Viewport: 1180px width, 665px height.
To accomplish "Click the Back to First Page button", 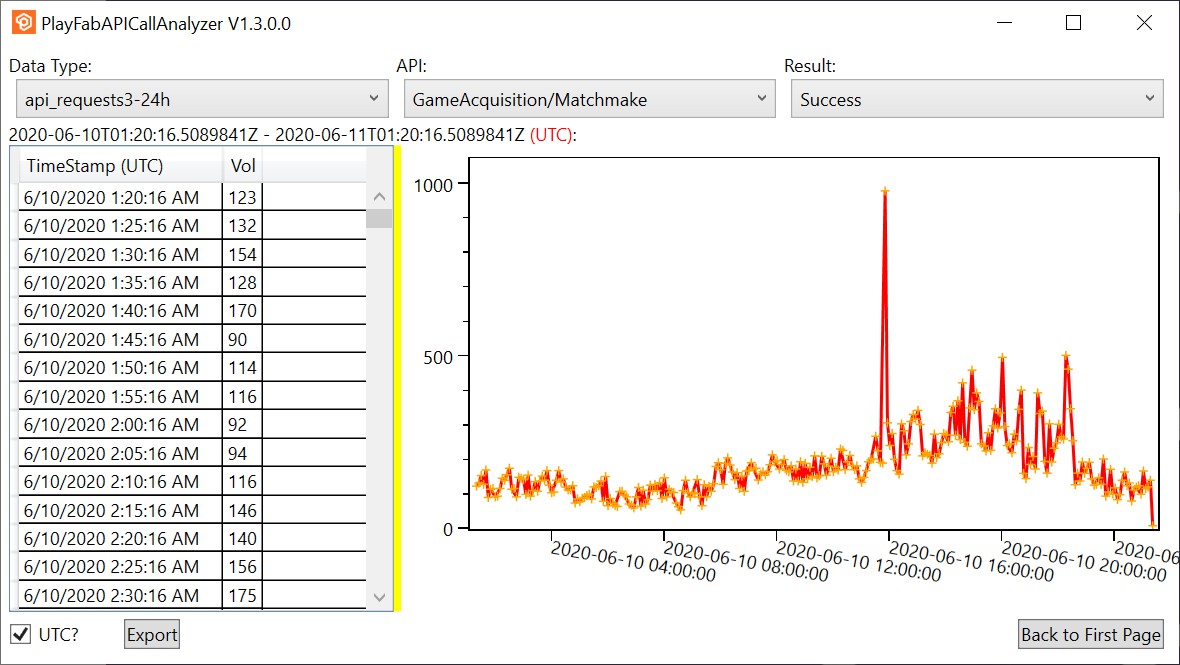I will click(x=1090, y=634).
